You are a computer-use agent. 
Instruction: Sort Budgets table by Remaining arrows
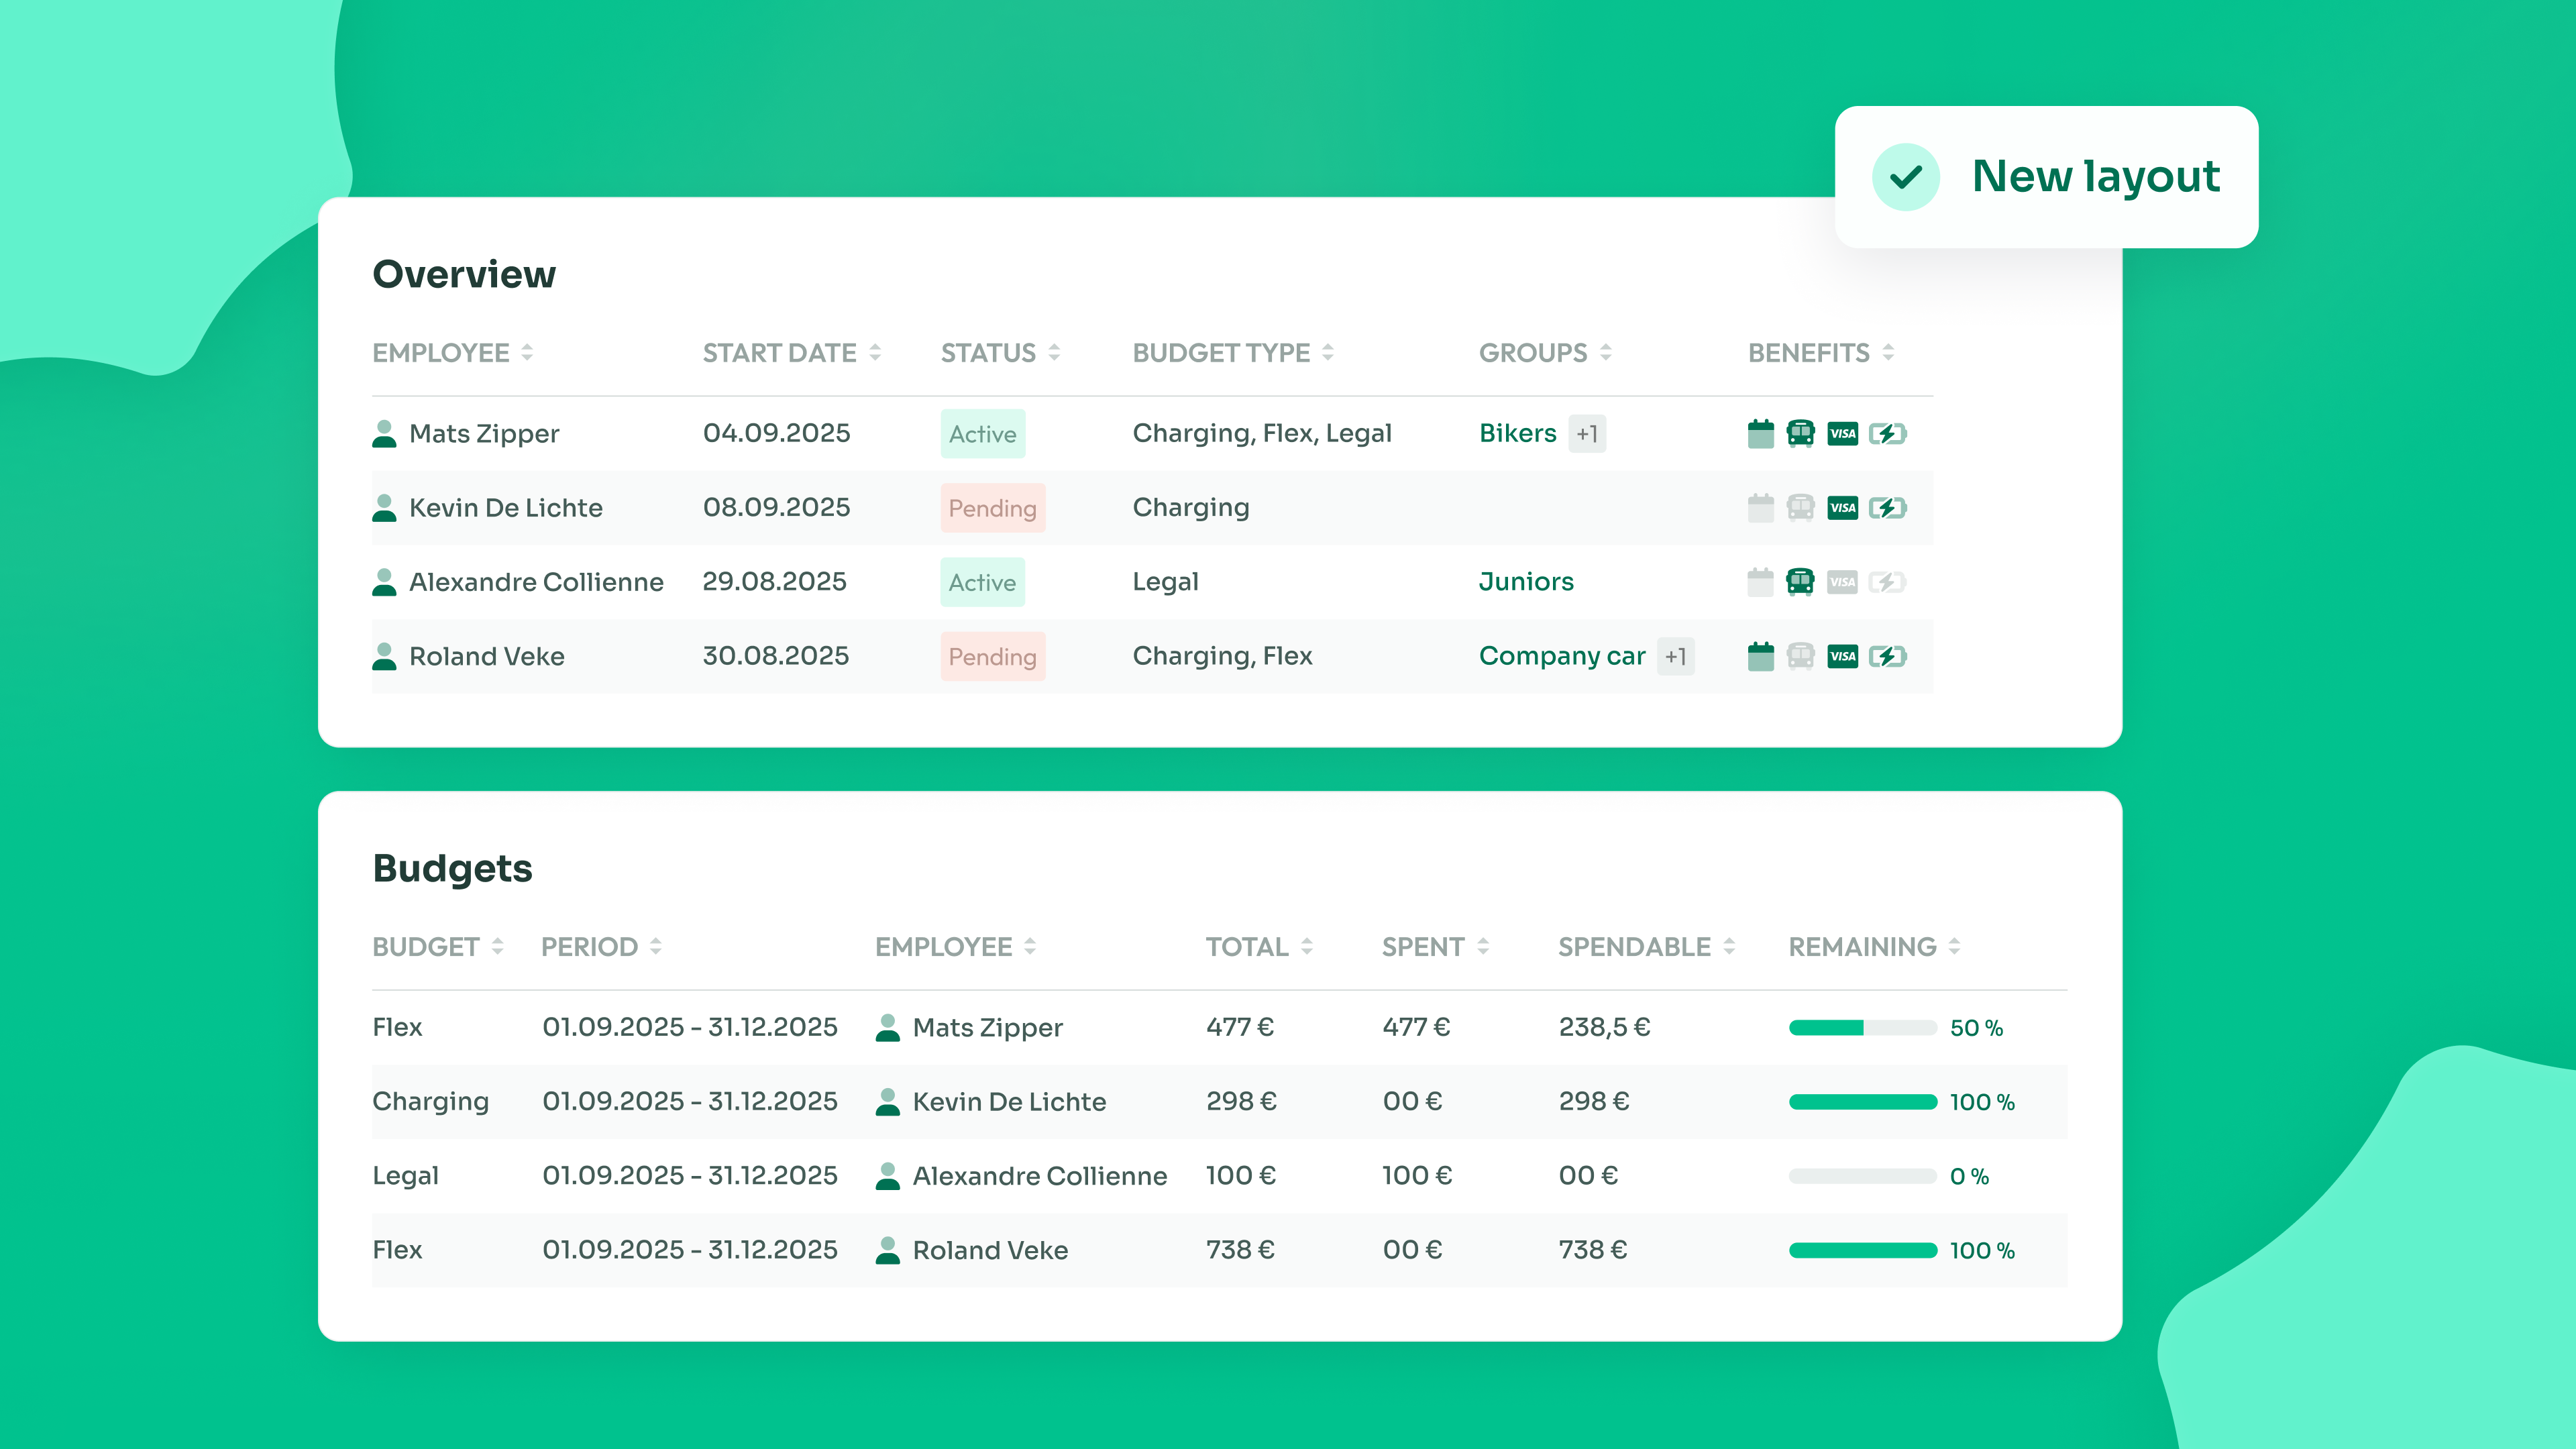(1954, 947)
